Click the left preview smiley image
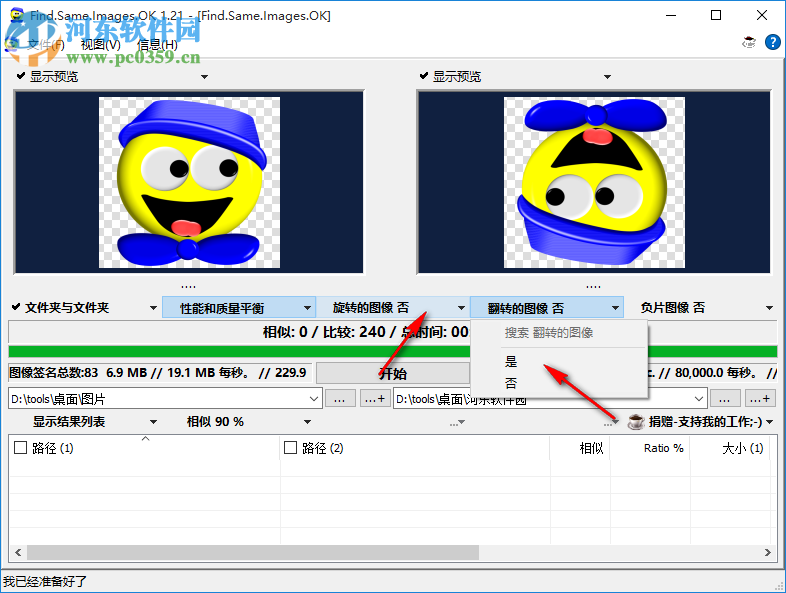This screenshot has width=786, height=593. (189, 182)
